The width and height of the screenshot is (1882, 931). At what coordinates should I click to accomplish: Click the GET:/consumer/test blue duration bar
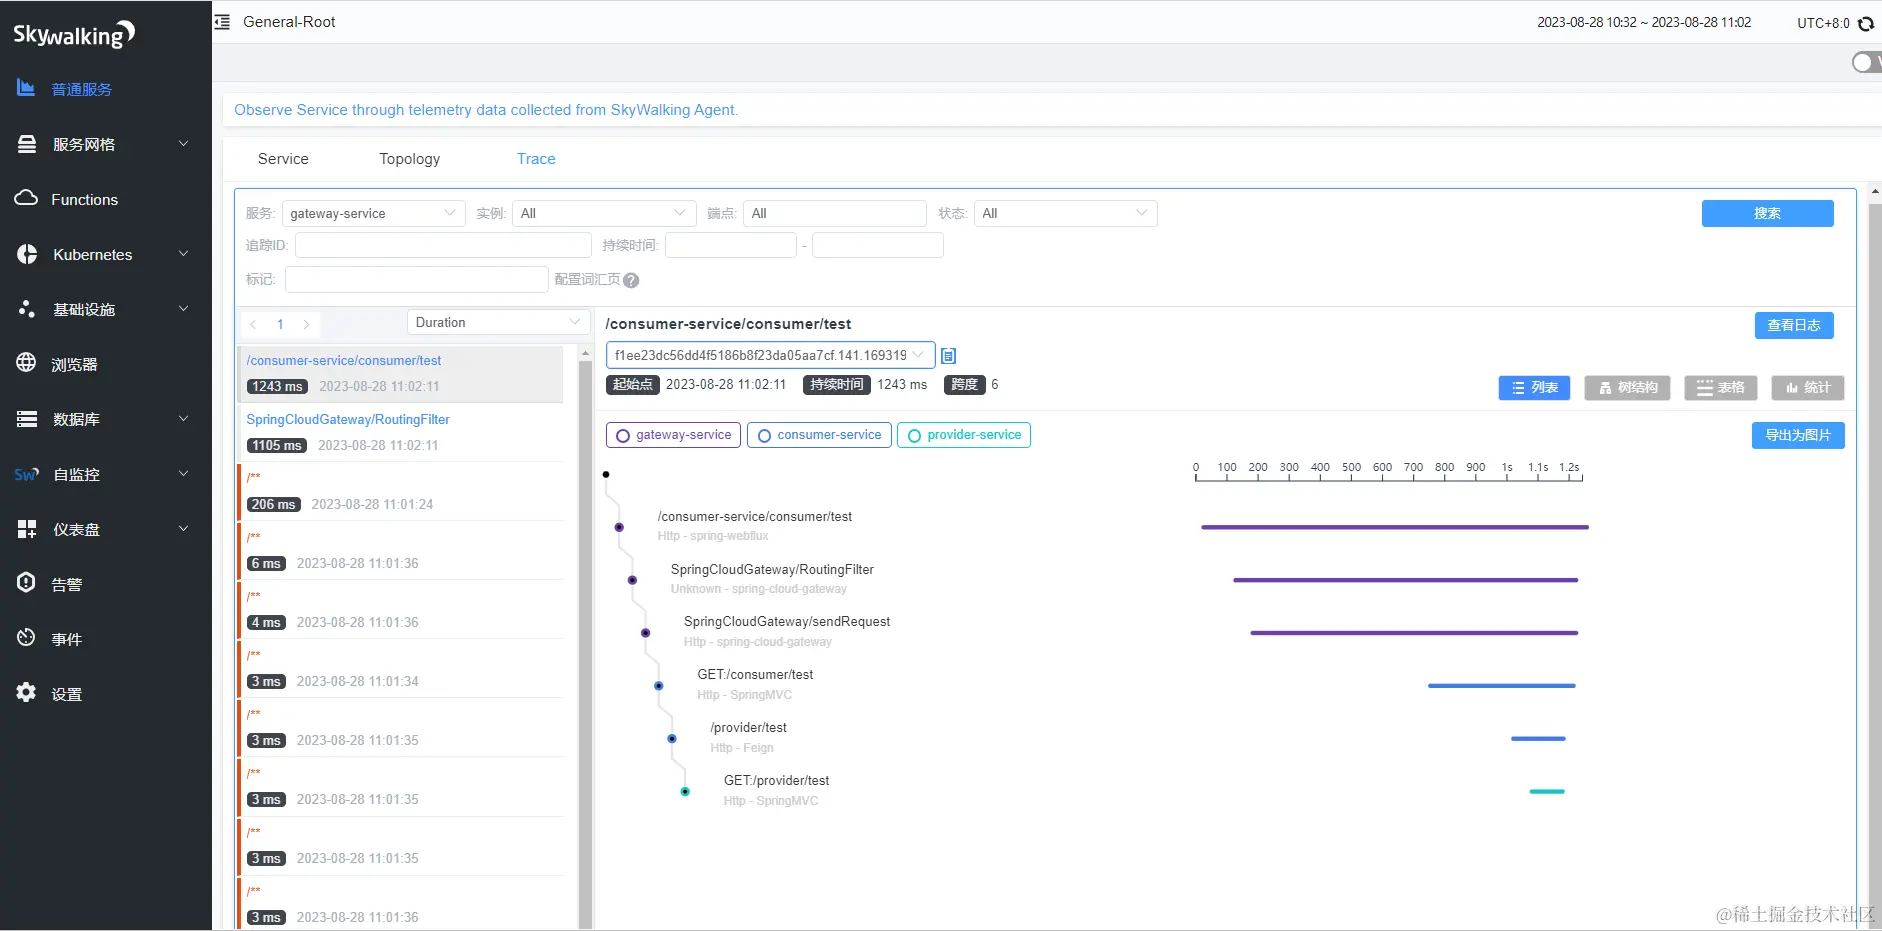pos(1501,686)
